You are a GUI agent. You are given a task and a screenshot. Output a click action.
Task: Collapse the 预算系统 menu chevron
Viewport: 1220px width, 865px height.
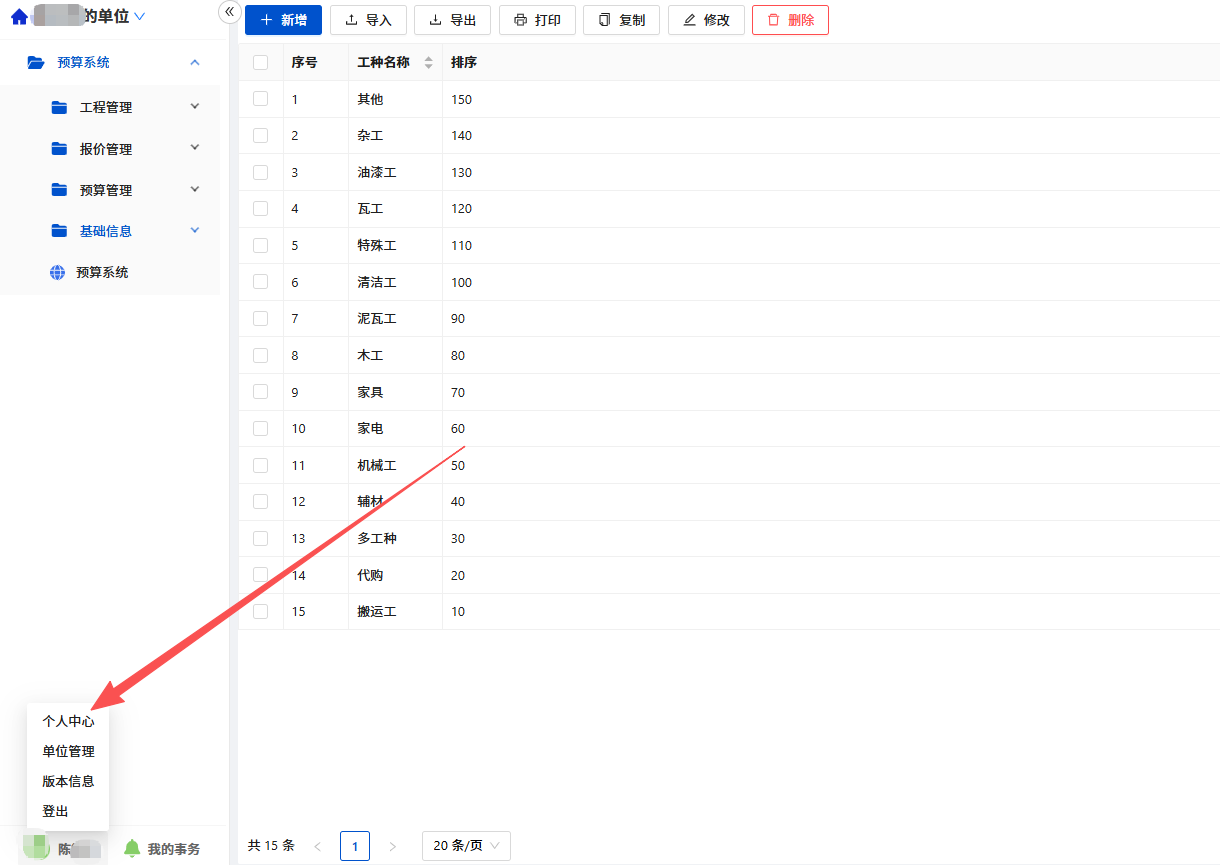[x=195, y=62]
